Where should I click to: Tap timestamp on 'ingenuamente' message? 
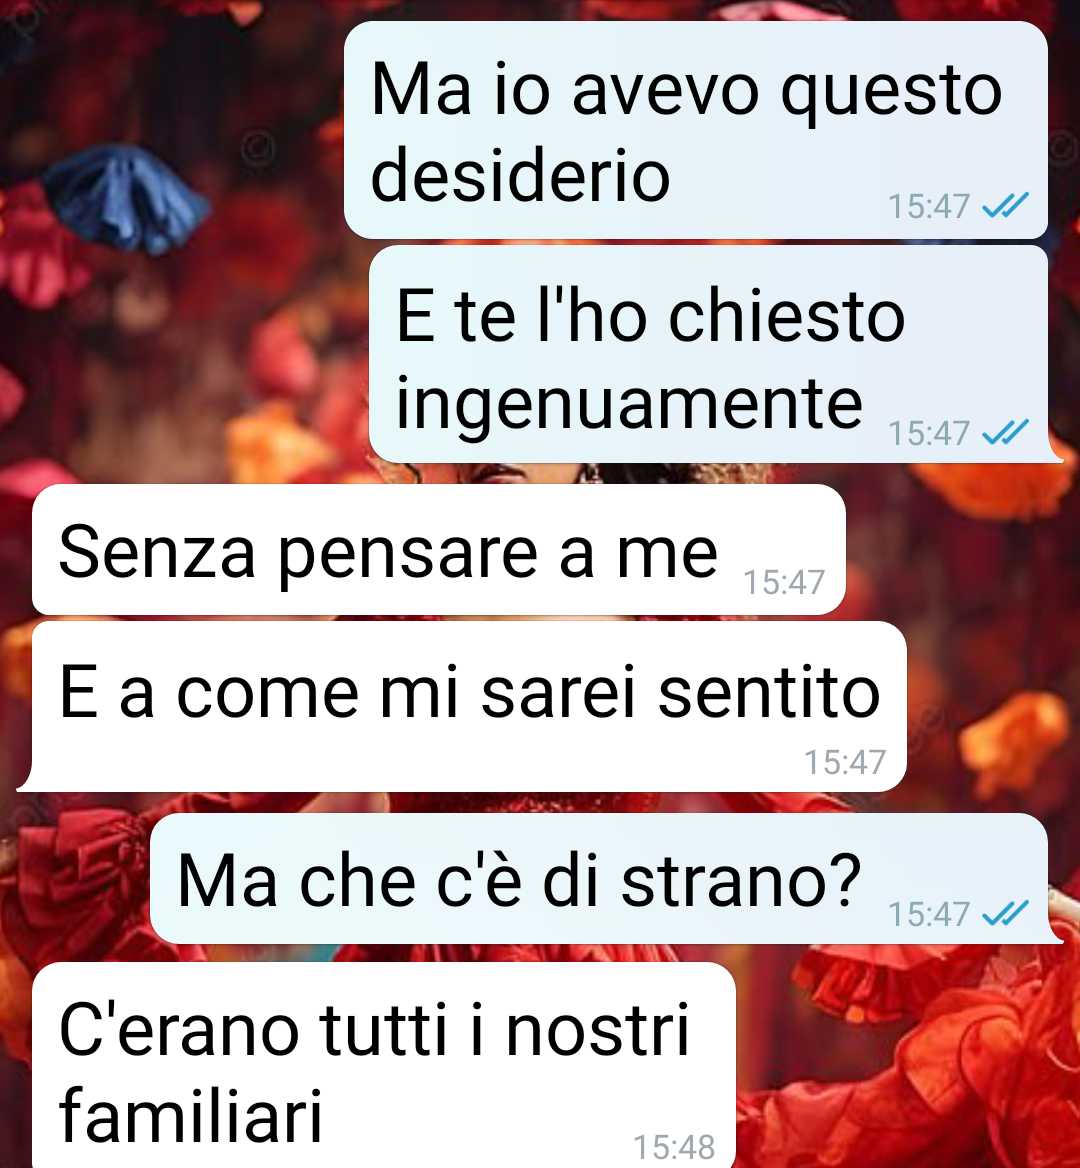(929, 434)
